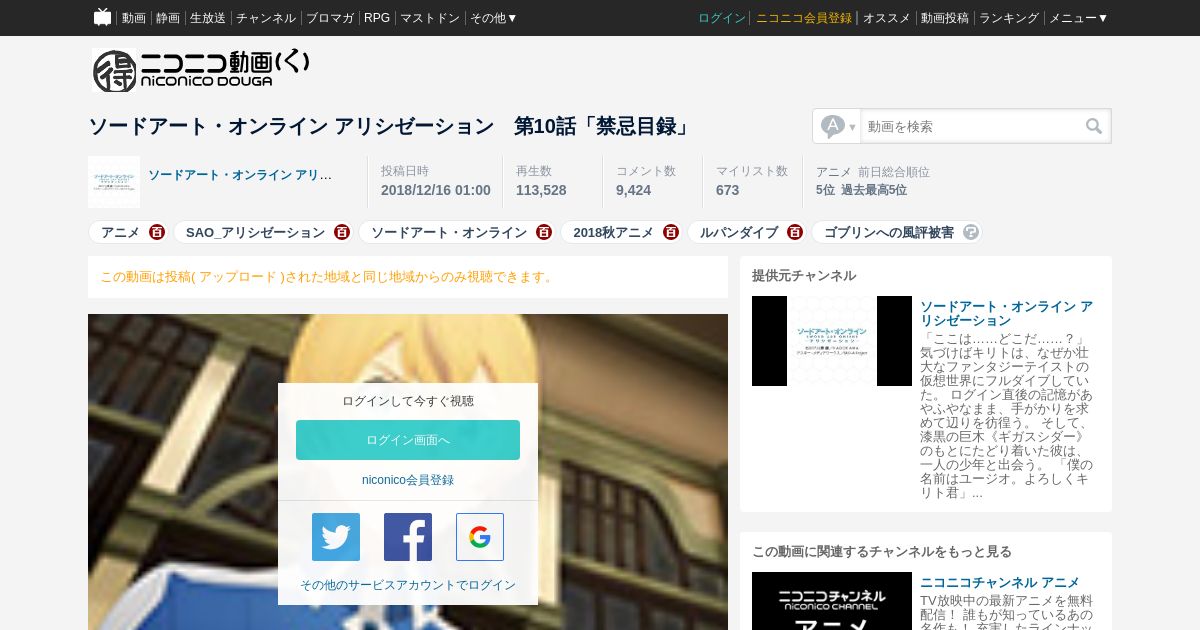Screen dimensions: 1200x630
Task: Click the magnifier search icon
Action: [x=1094, y=126]
